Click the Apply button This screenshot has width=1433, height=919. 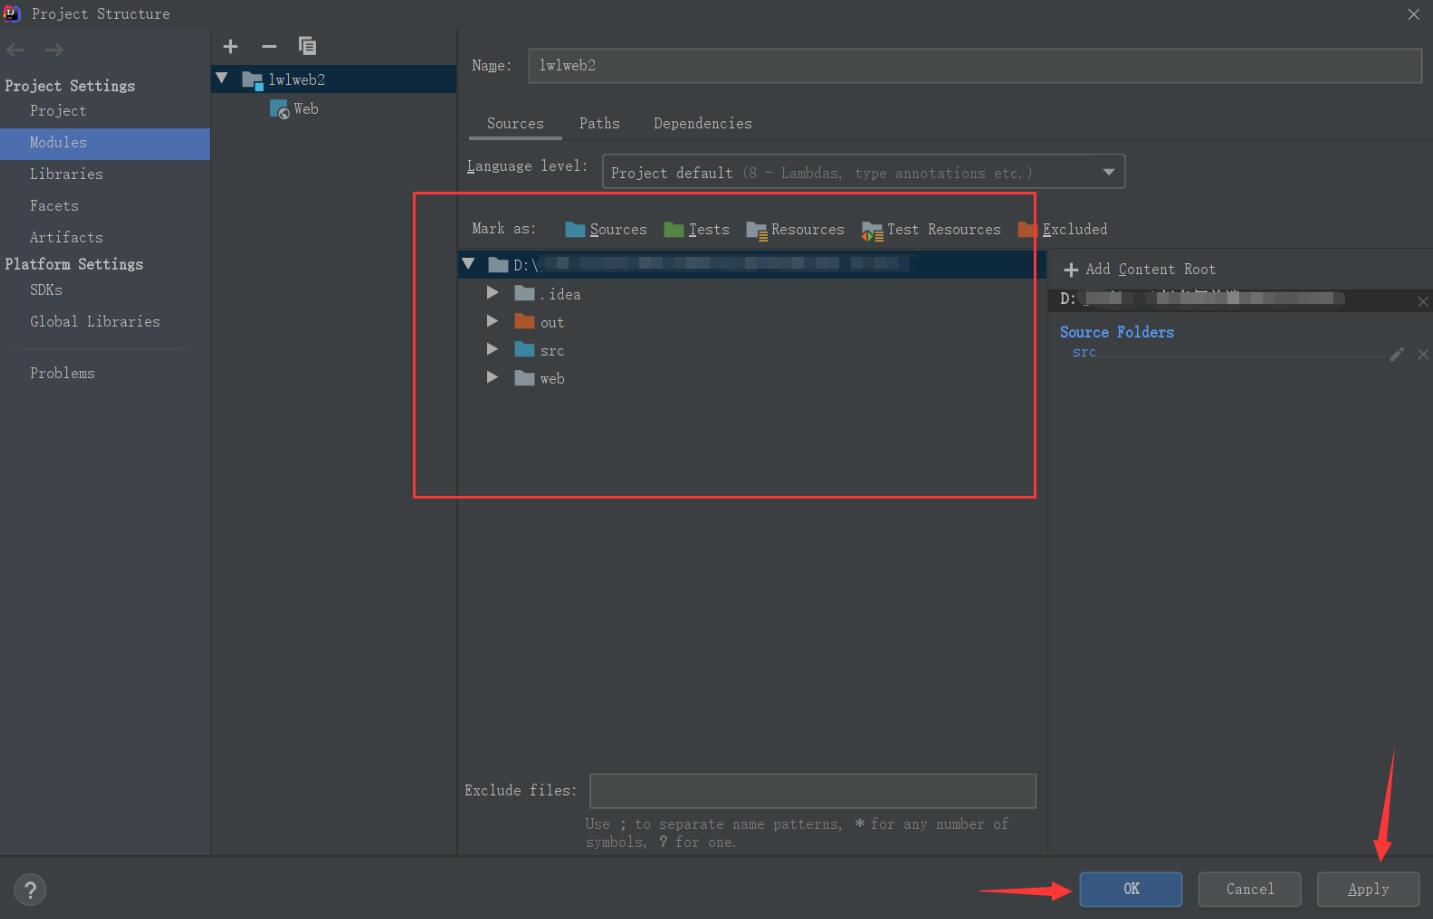click(1368, 889)
